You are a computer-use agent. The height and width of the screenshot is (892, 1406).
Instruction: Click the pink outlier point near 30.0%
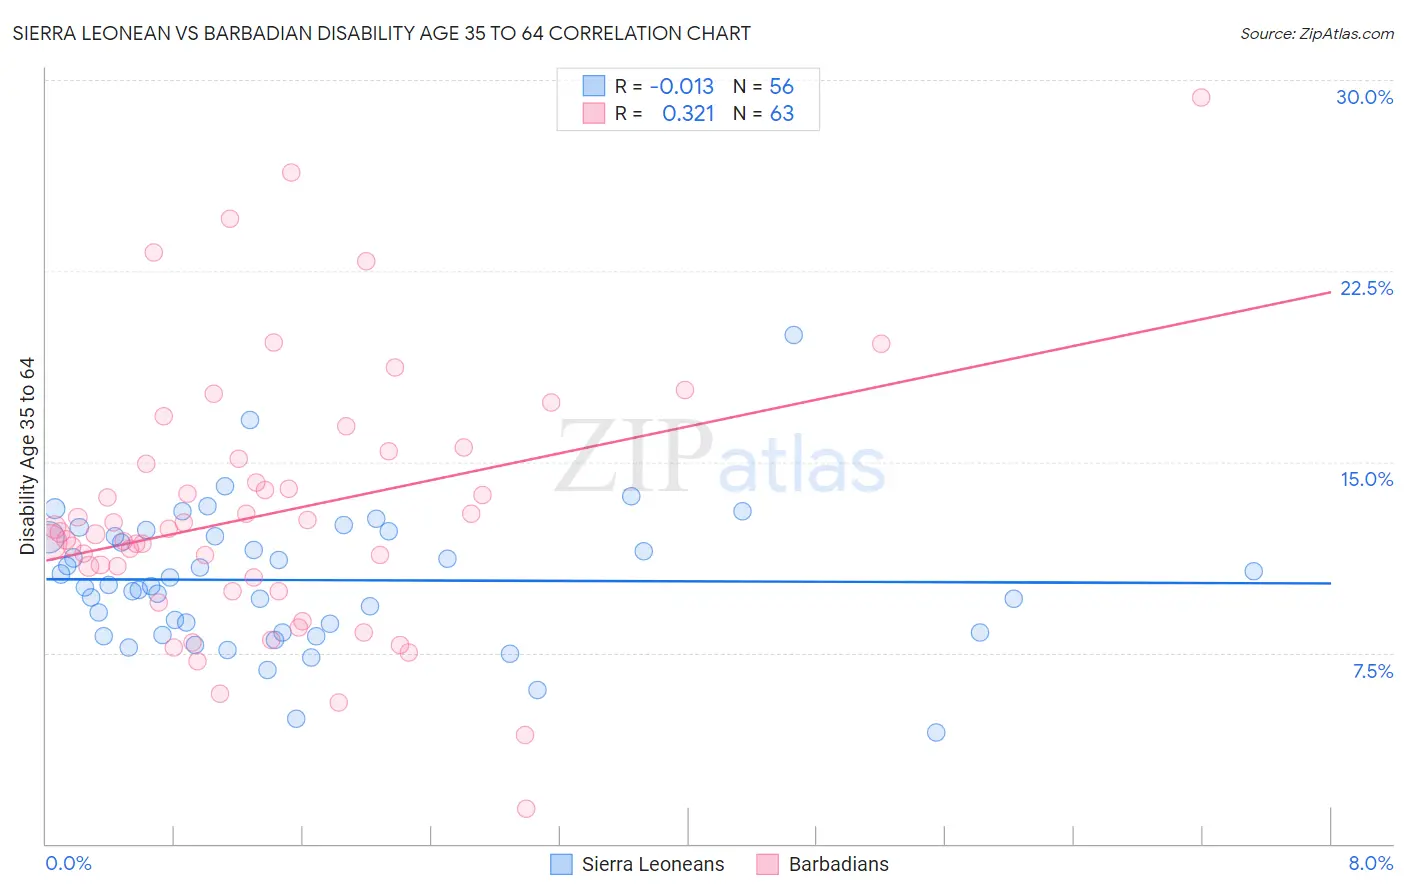tap(1201, 97)
